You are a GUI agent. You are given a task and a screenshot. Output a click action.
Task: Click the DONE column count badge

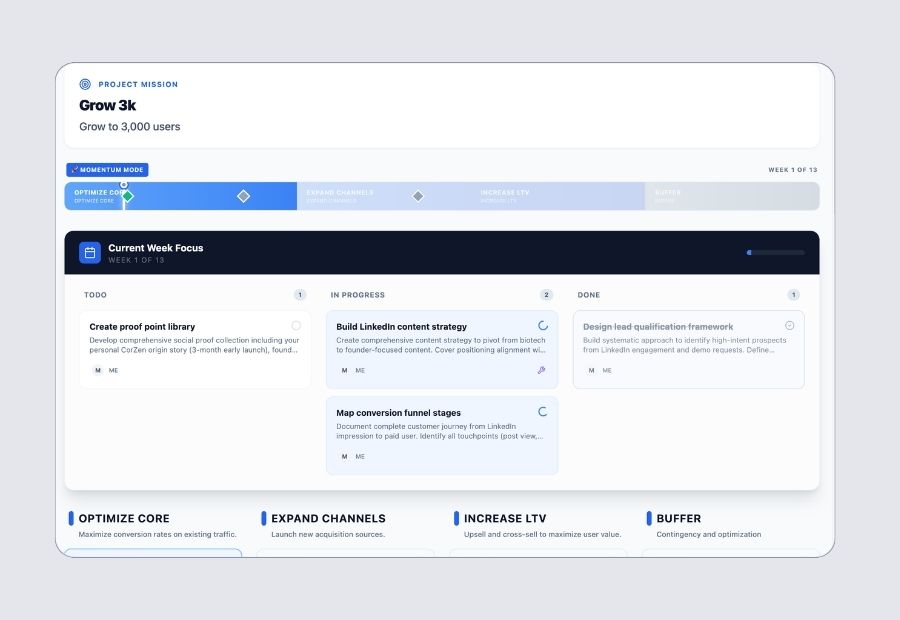tap(794, 294)
